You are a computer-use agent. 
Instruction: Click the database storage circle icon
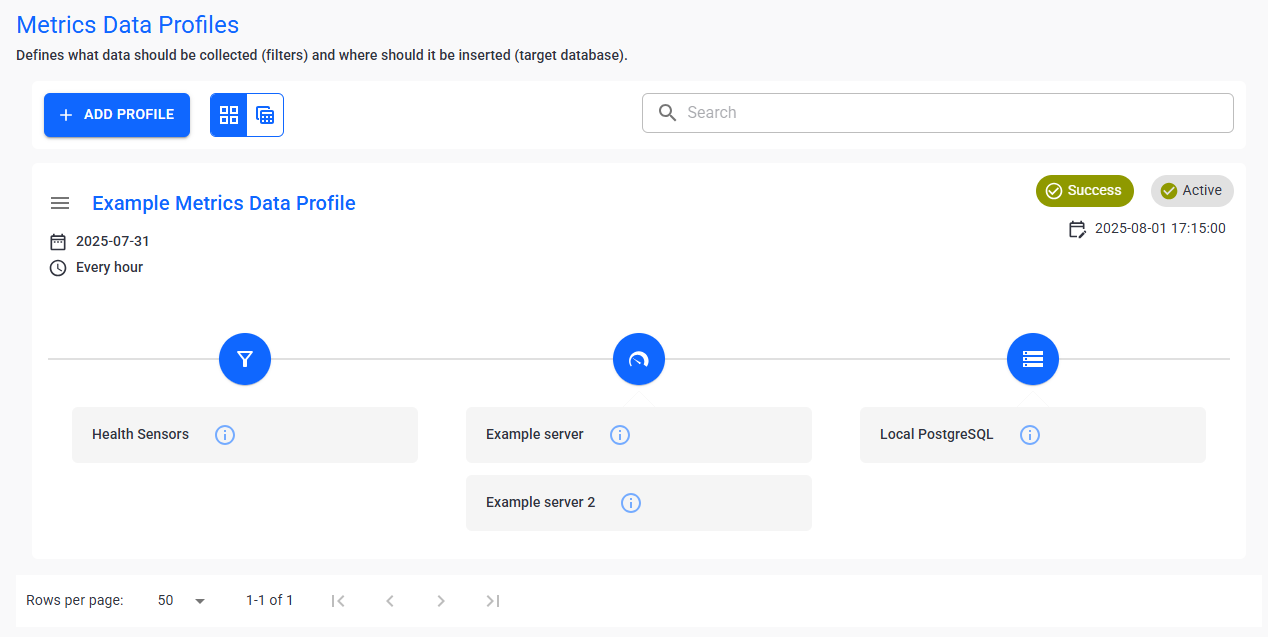coord(1033,359)
